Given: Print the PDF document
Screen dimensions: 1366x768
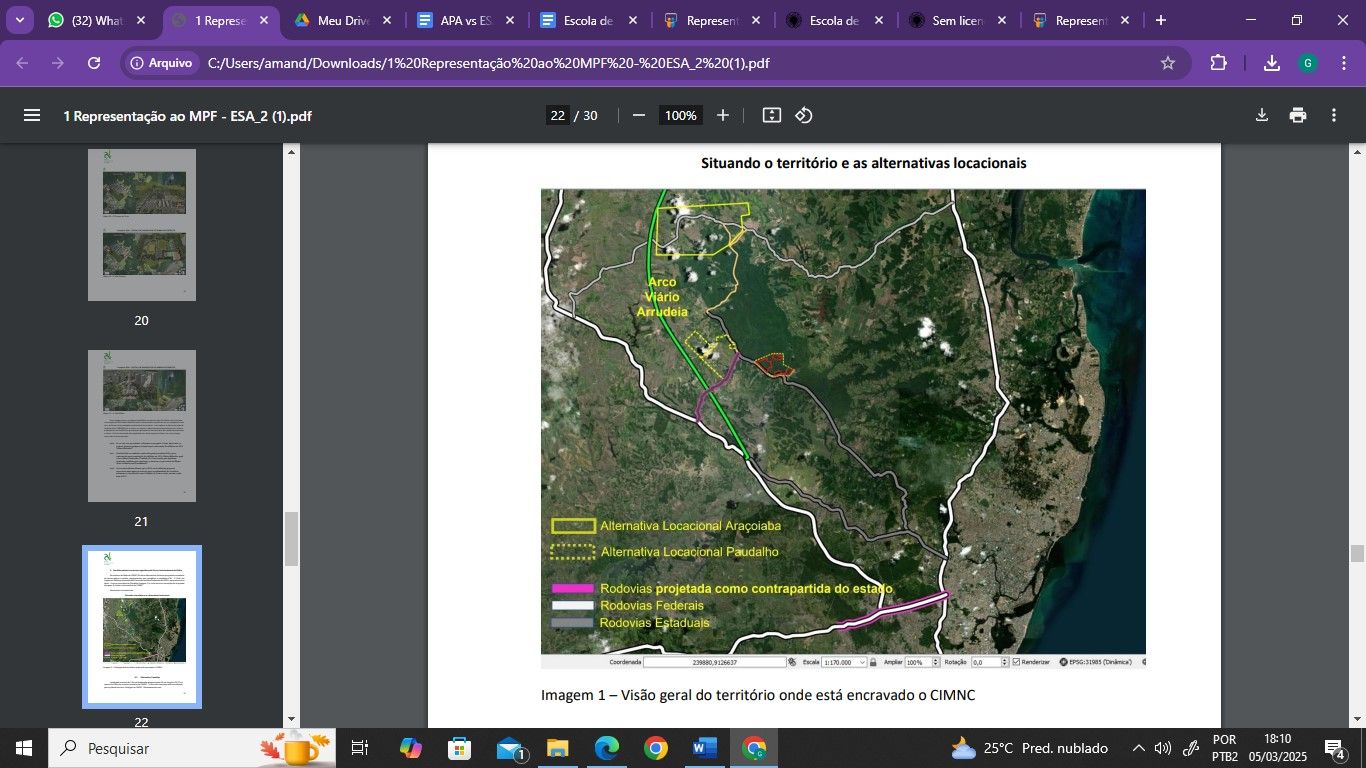Looking at the screenshot, I should [1298, 115].
